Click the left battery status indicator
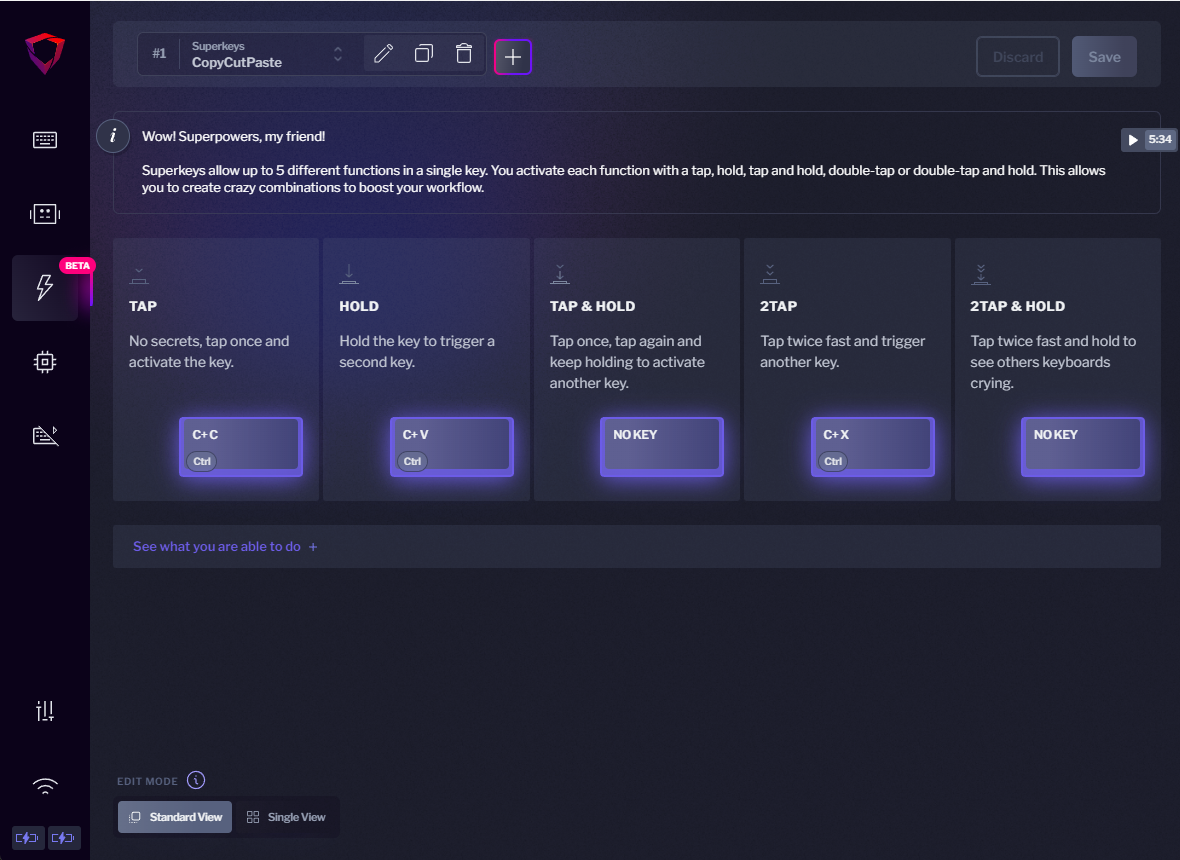 tap(27, 837)
